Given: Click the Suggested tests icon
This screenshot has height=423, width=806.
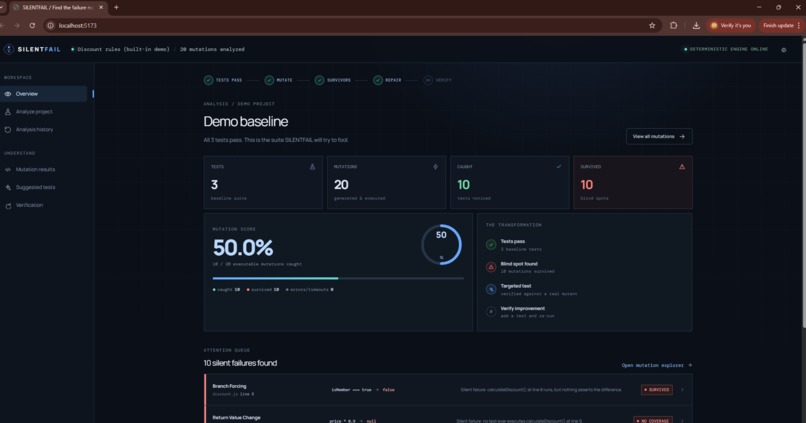Looking at the screenshot, I should [8, 187].
